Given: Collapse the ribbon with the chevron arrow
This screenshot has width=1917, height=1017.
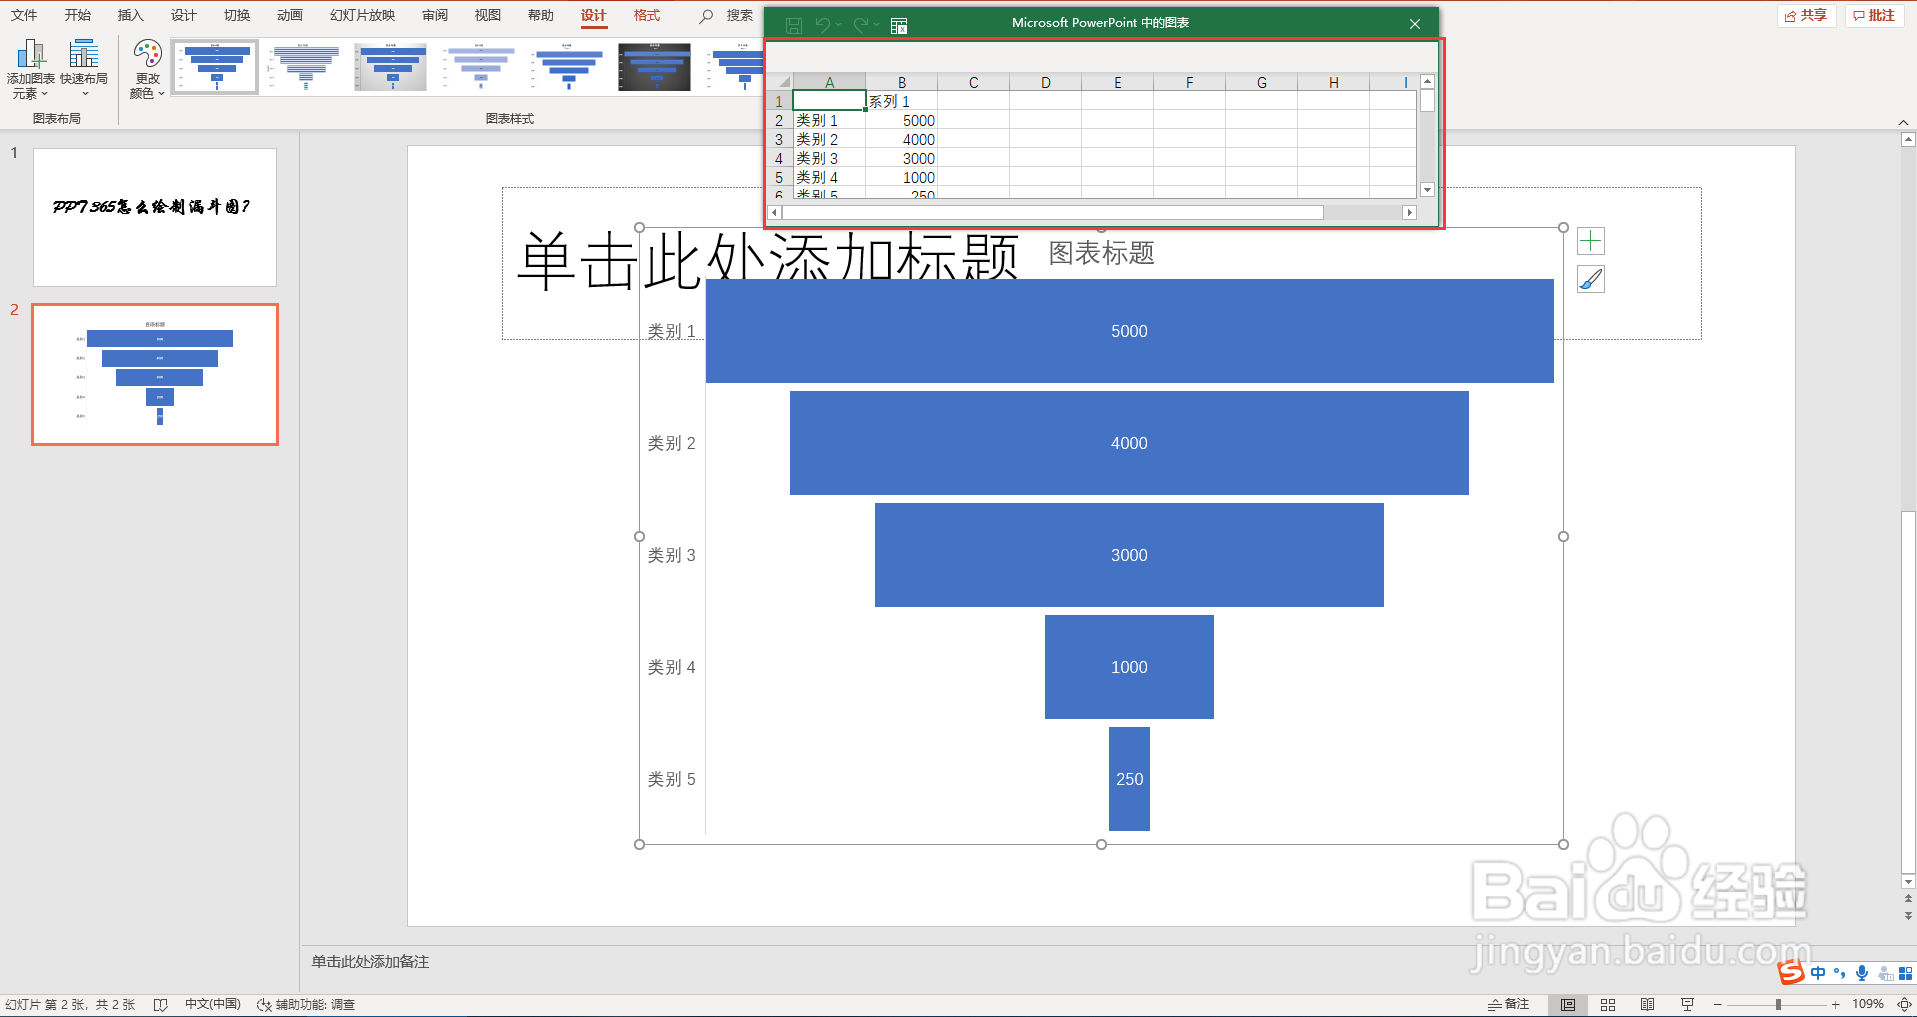Looking at the screenshot, I should coord(1905,121).
